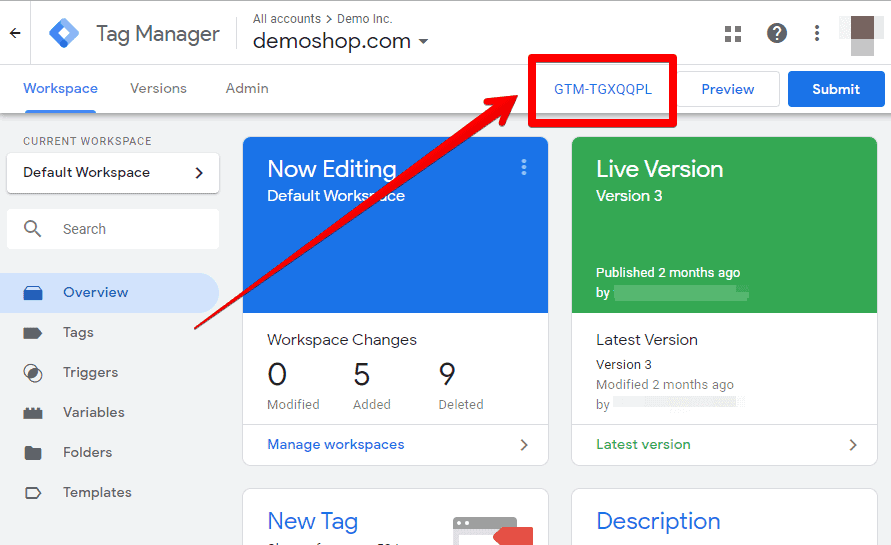Open the Google apps grid icon
The height and width of the screenshot is (545, 891).
pos(733,34)
